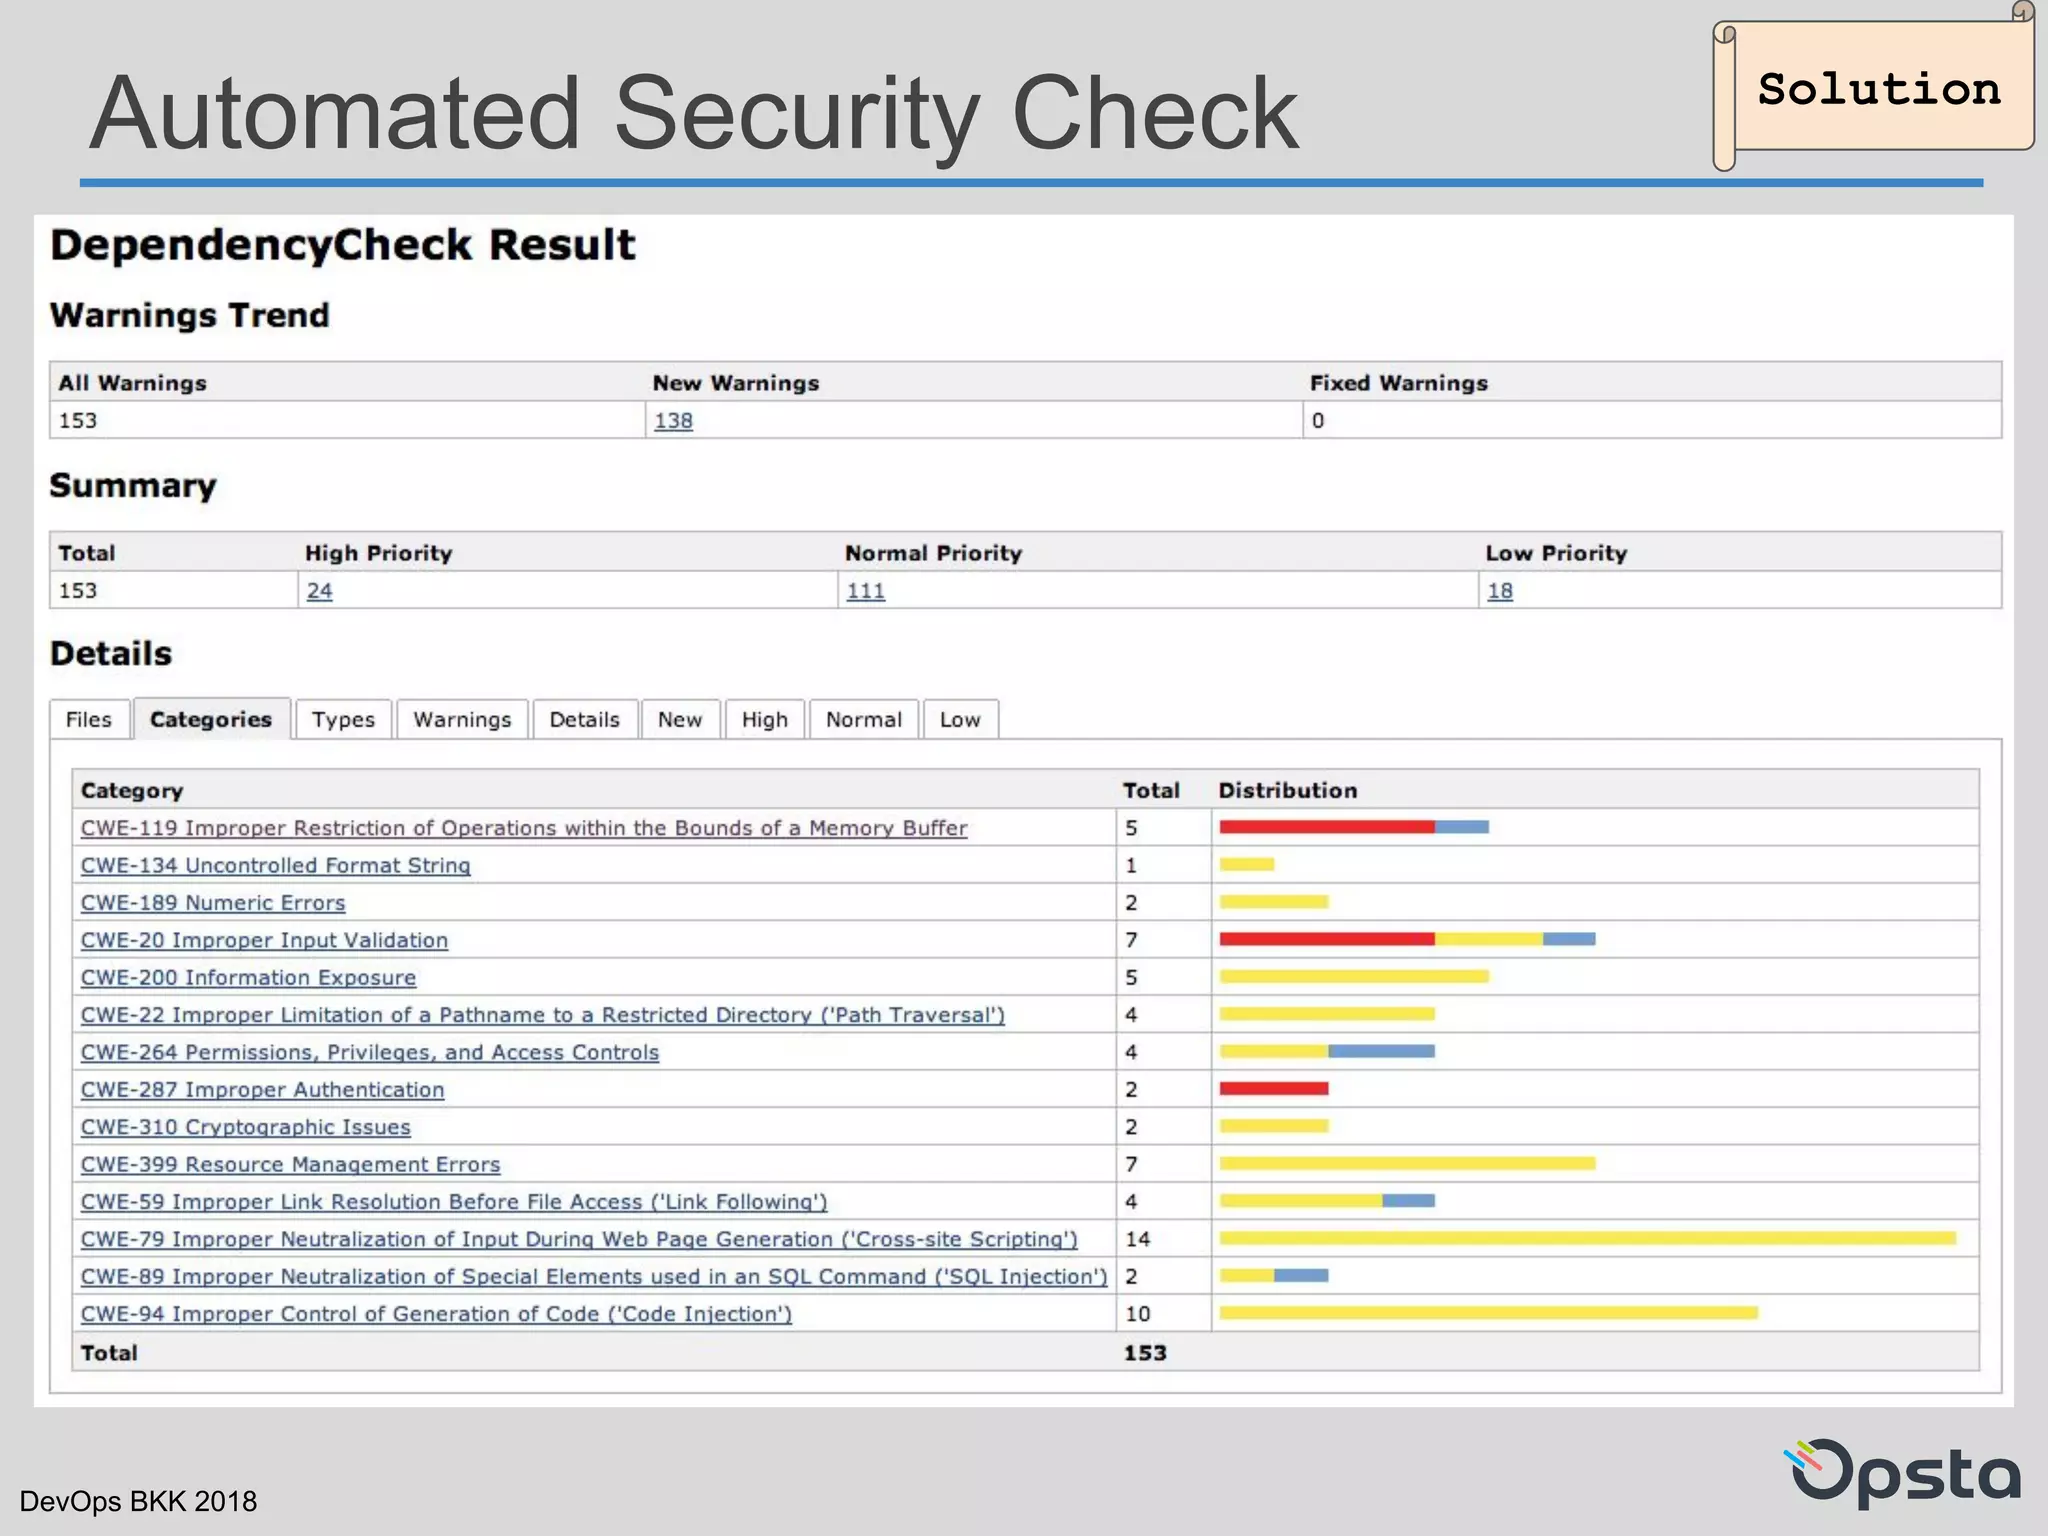Open CWE-79 Cross-site Scripting category
Image resolution: width=2048 pixels, height=1536 pixels.
pos(579,1239)
